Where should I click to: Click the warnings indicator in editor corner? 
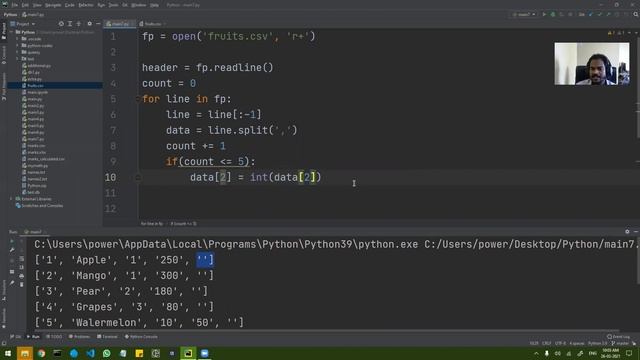[615, 33]
